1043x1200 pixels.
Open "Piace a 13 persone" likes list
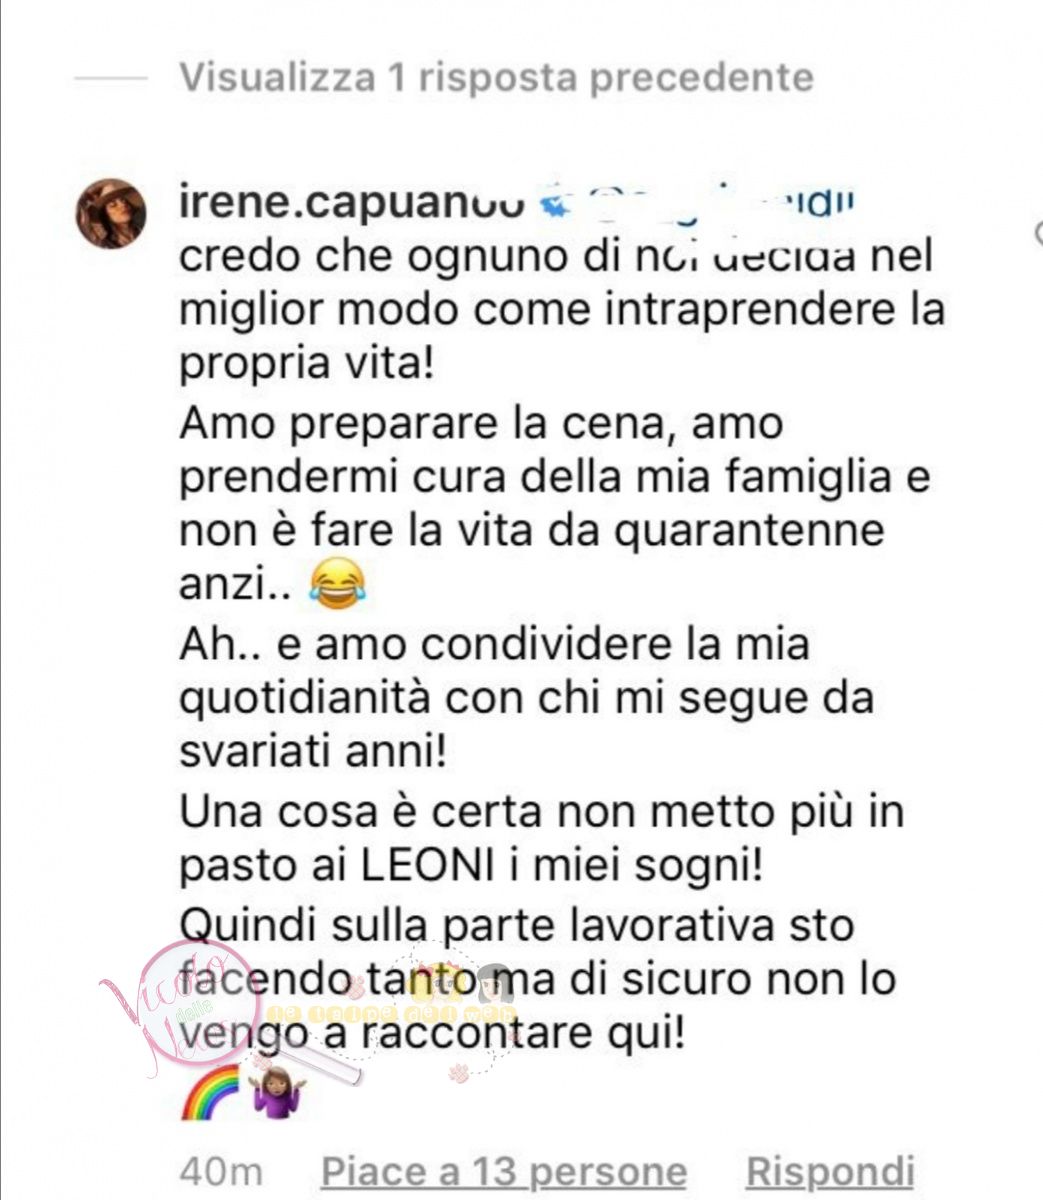[x=504, y=1171]
